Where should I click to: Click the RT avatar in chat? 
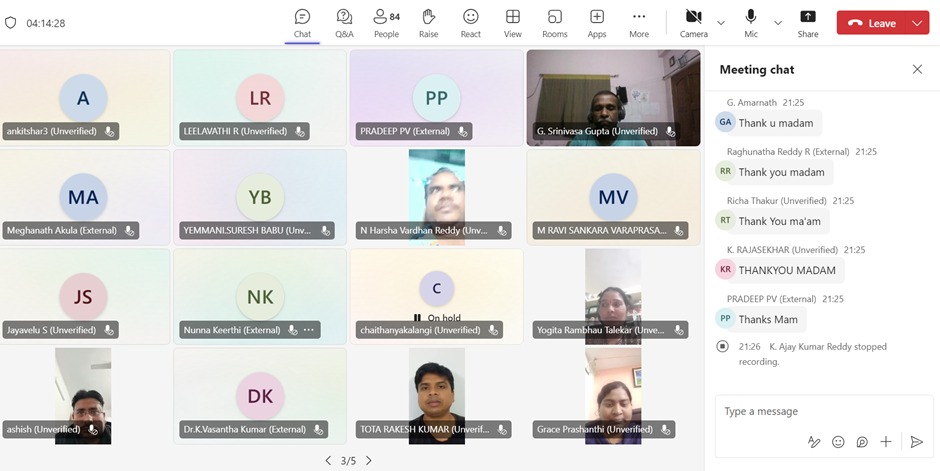(725, 221)
